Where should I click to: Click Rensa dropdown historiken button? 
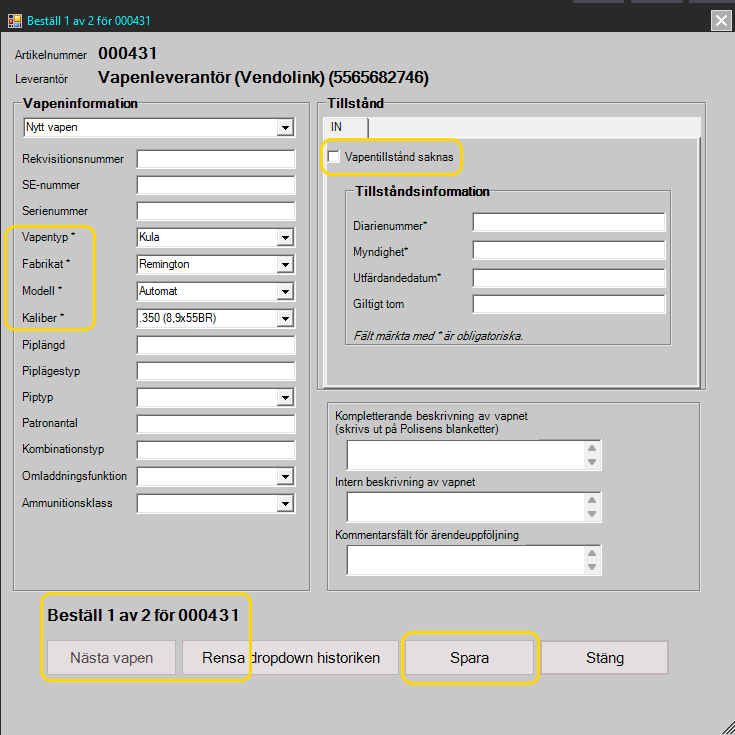290,658
